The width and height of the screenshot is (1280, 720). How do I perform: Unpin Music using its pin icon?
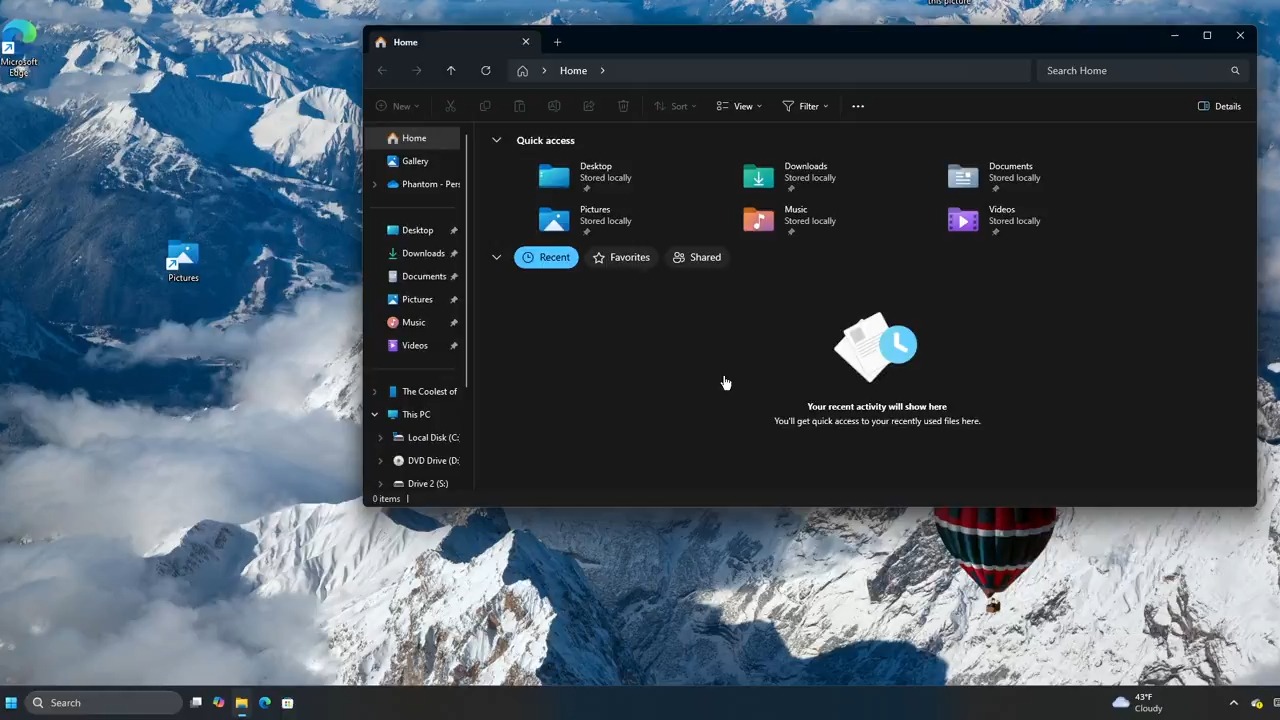tap(453, 322)
